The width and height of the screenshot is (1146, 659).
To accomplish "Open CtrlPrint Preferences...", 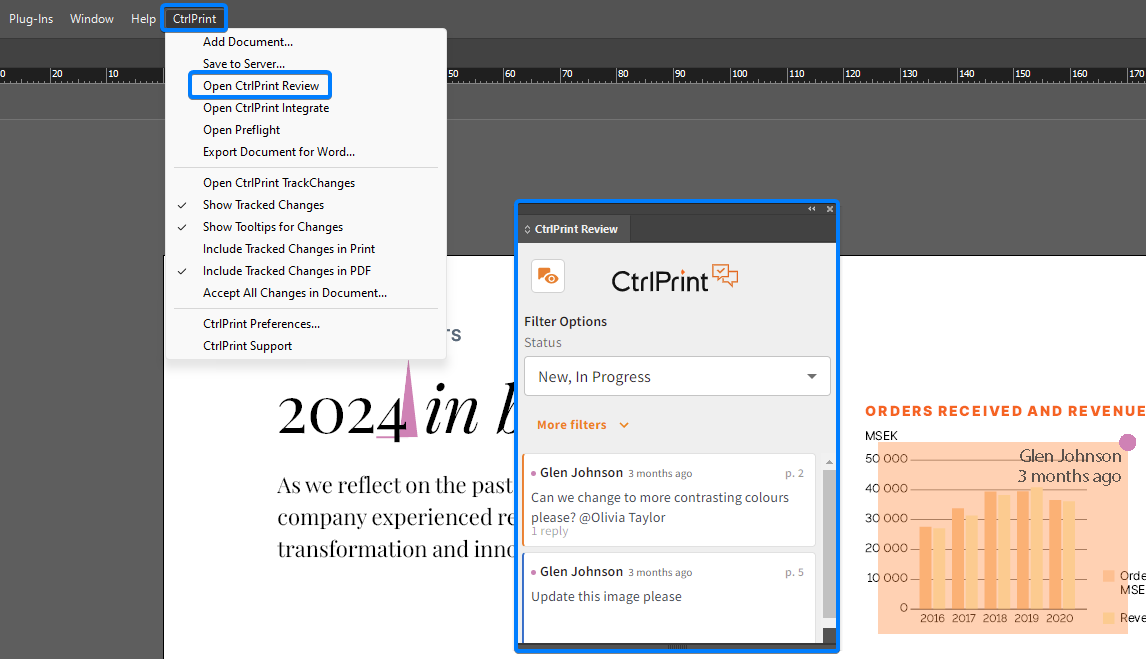I will [x=261, y=324].
